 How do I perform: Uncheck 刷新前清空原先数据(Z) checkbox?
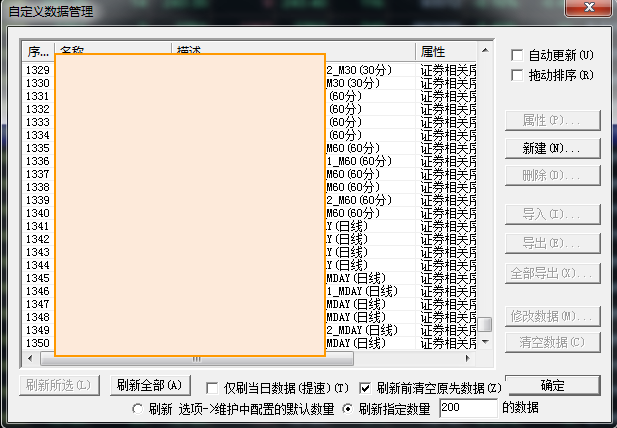tap(365, 387)
